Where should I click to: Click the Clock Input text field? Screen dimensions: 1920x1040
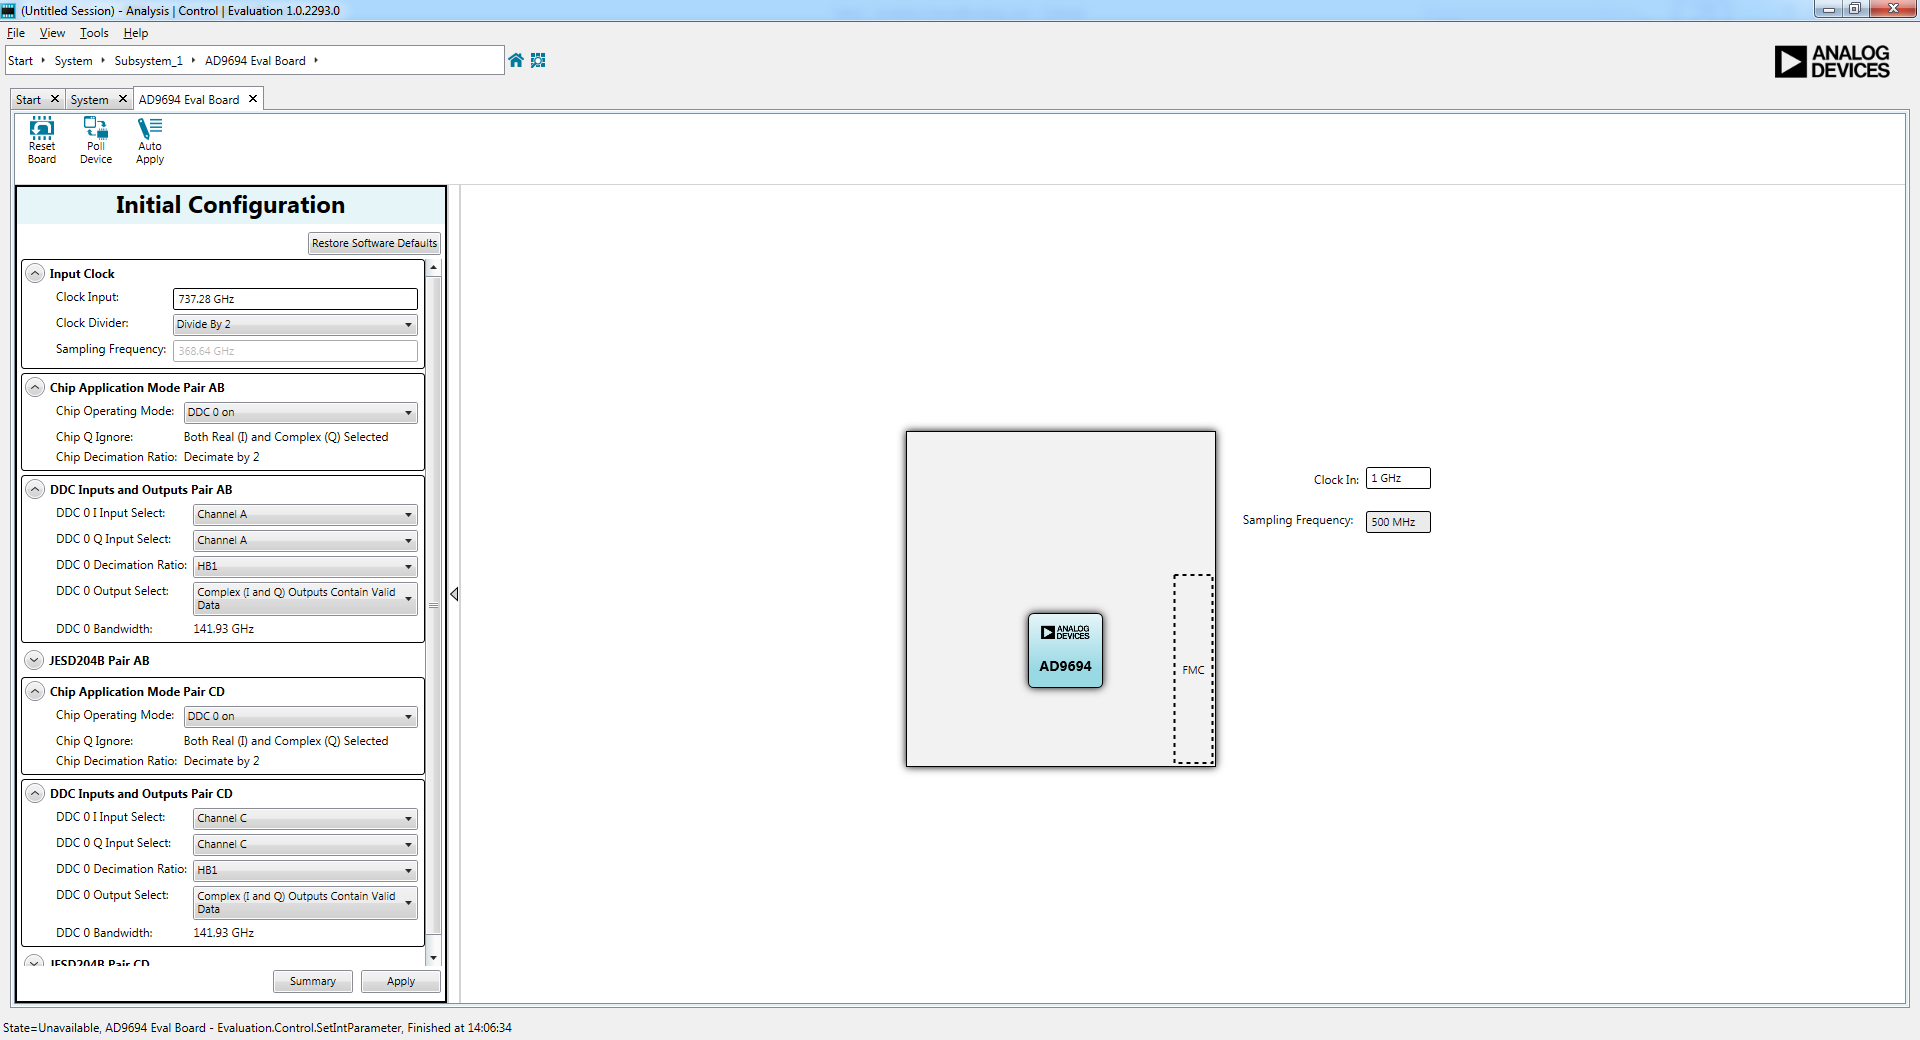click(x=295, y=299)
